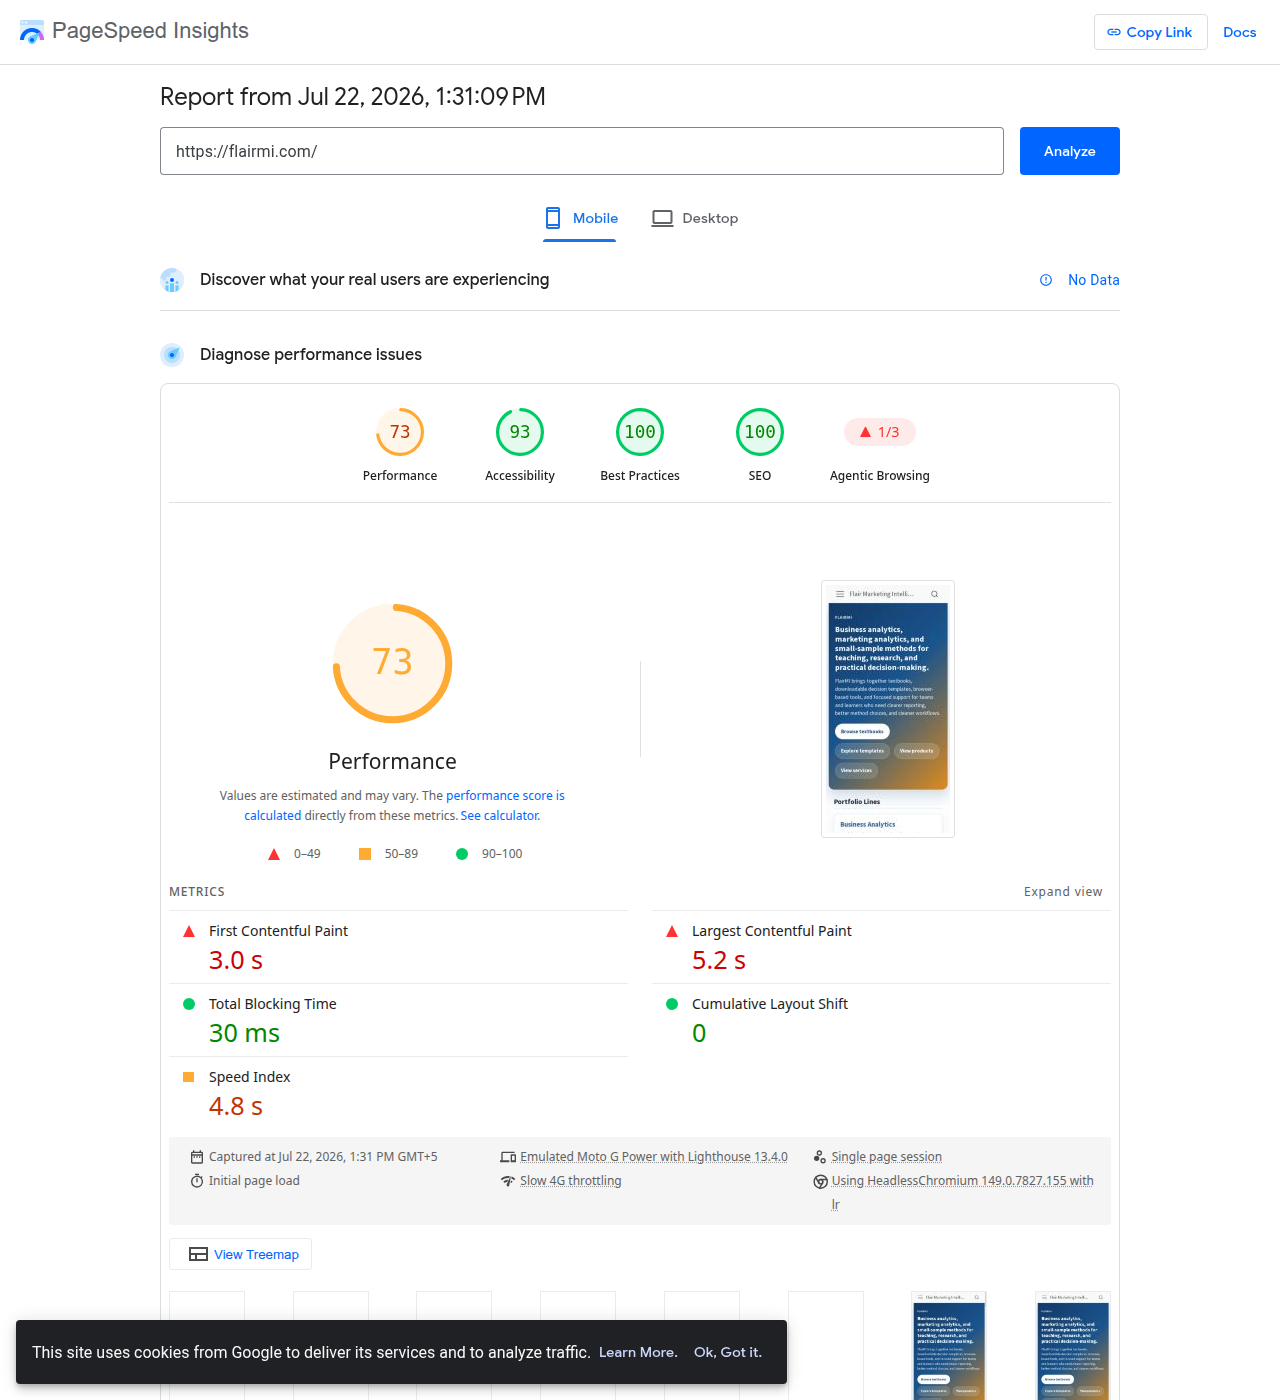The image size is (1280, 1400).
Task: Click the red warning triangle in 1/3 badge
Action: tap(866, 432)
